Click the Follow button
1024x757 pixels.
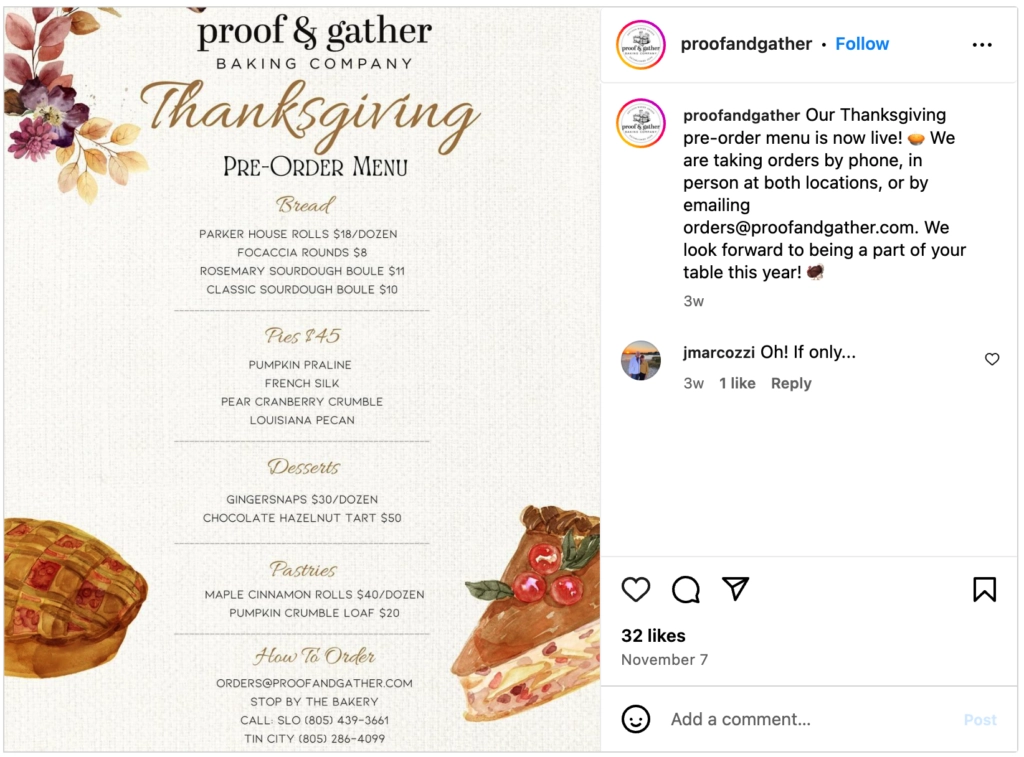coord(862,44)
